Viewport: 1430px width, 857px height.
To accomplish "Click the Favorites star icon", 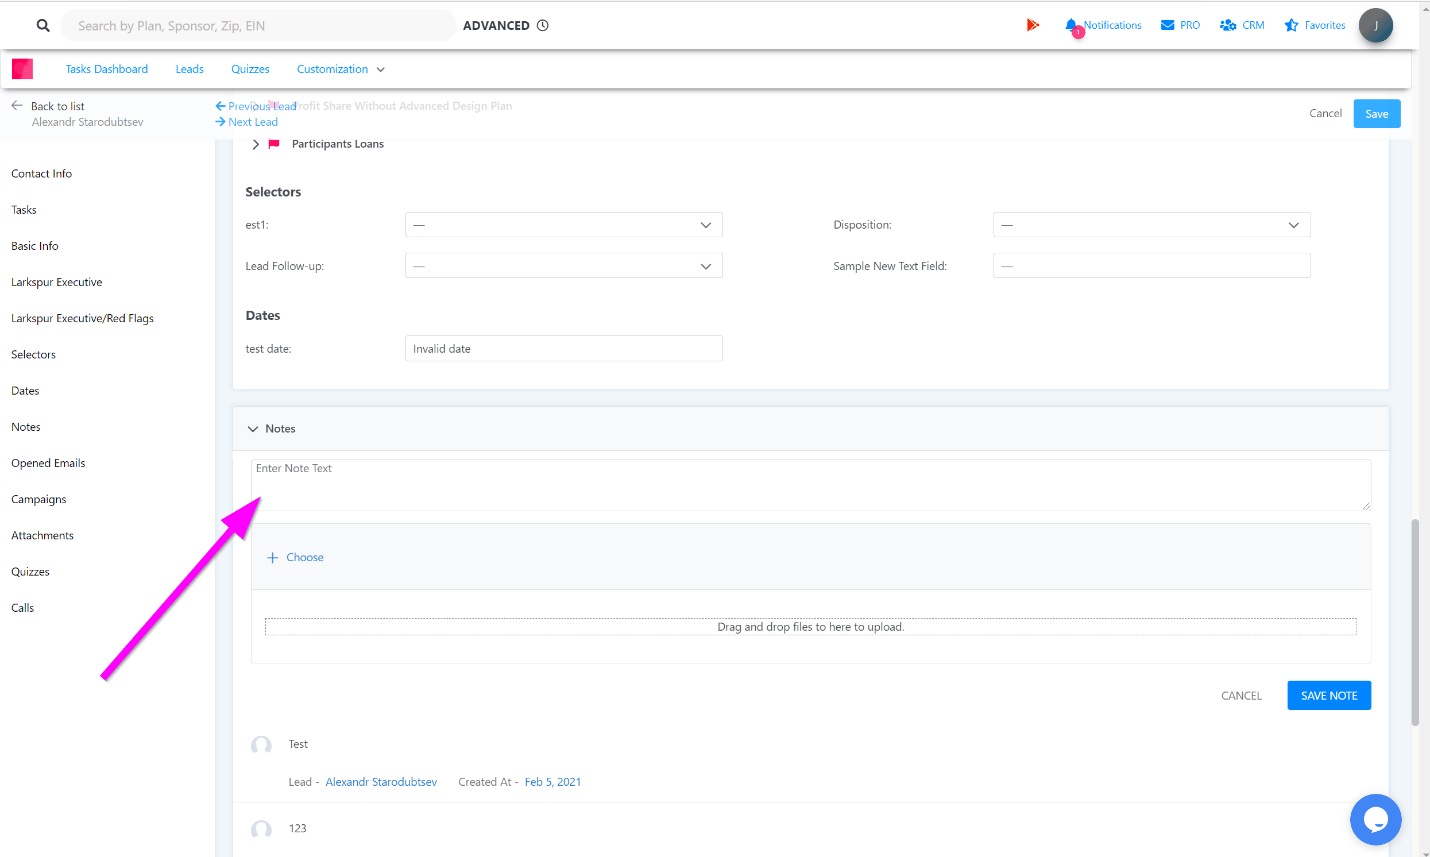I will click(x=1291, y=25).
